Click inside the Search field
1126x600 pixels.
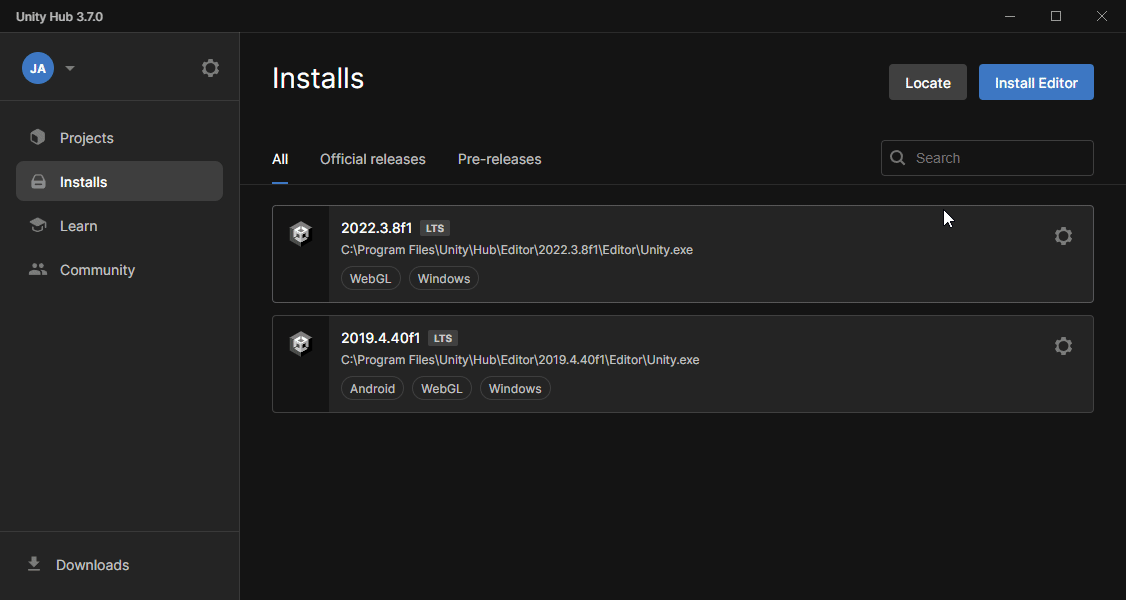(987, 157)
